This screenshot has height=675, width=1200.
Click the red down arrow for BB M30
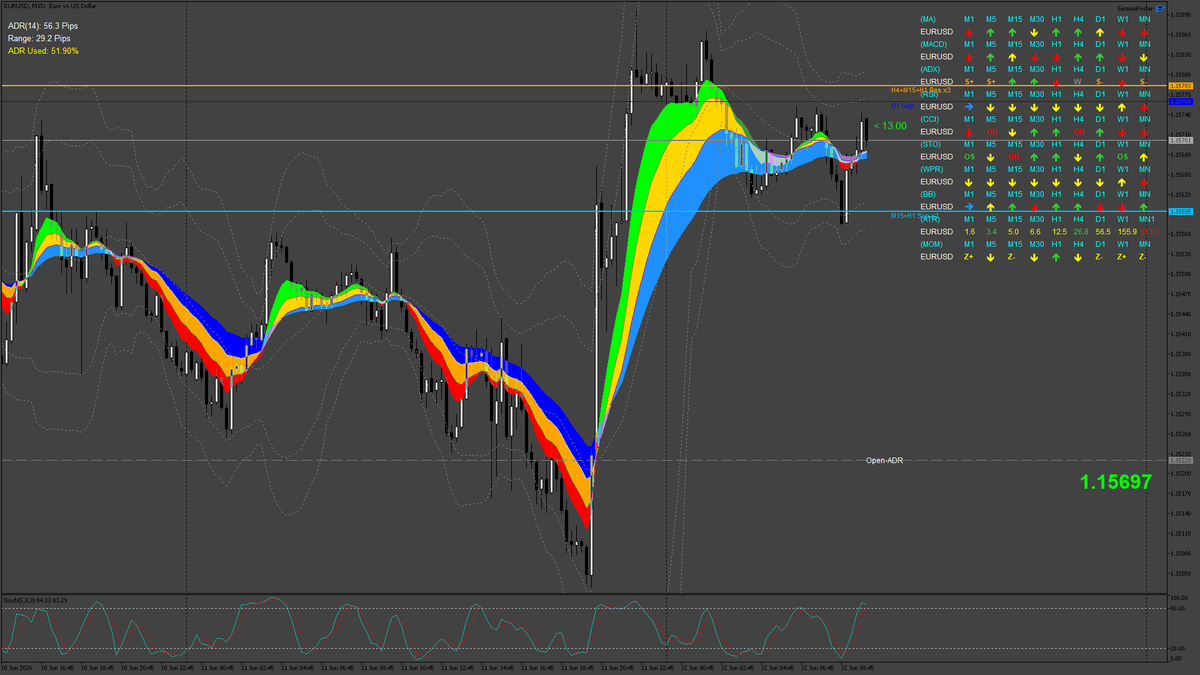tap(1035, 207)
